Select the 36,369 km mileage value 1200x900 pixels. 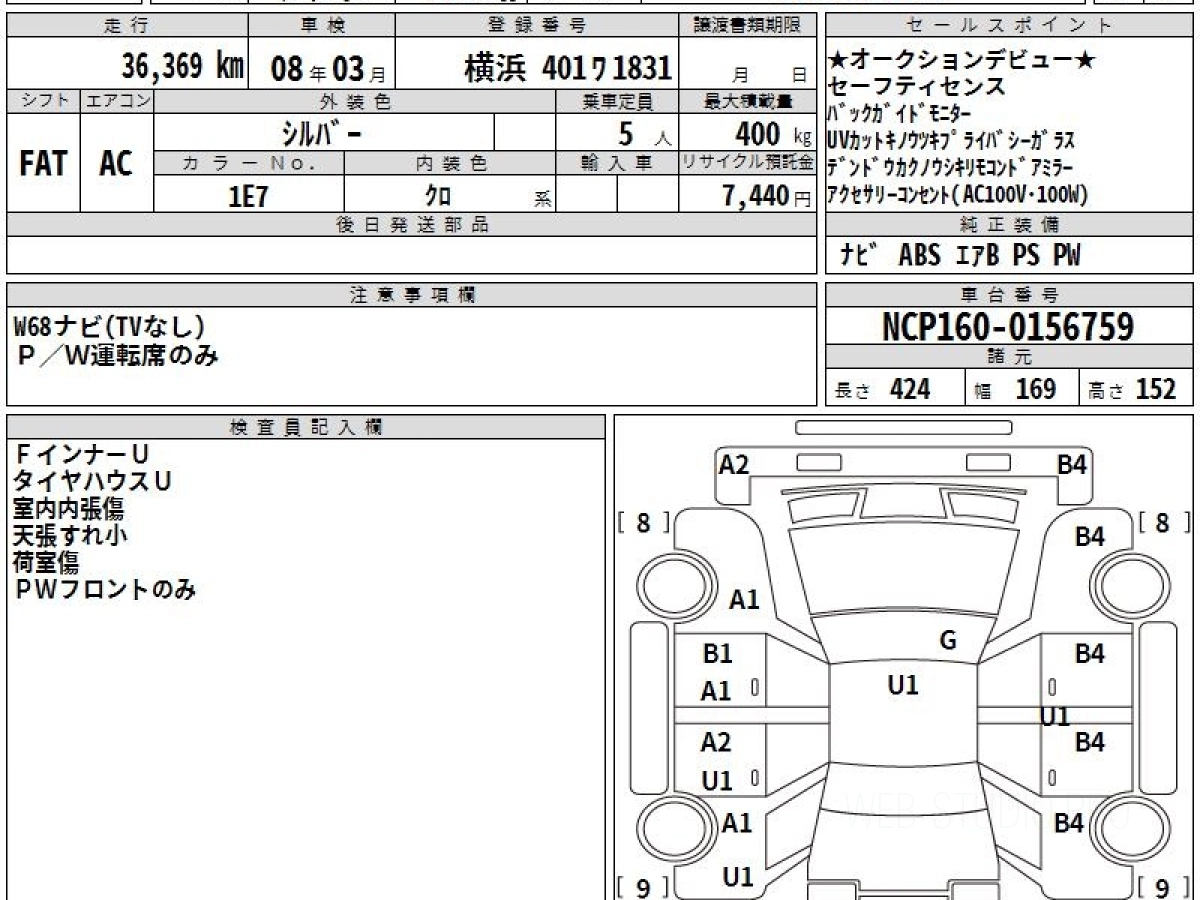[x=183, y=66]
